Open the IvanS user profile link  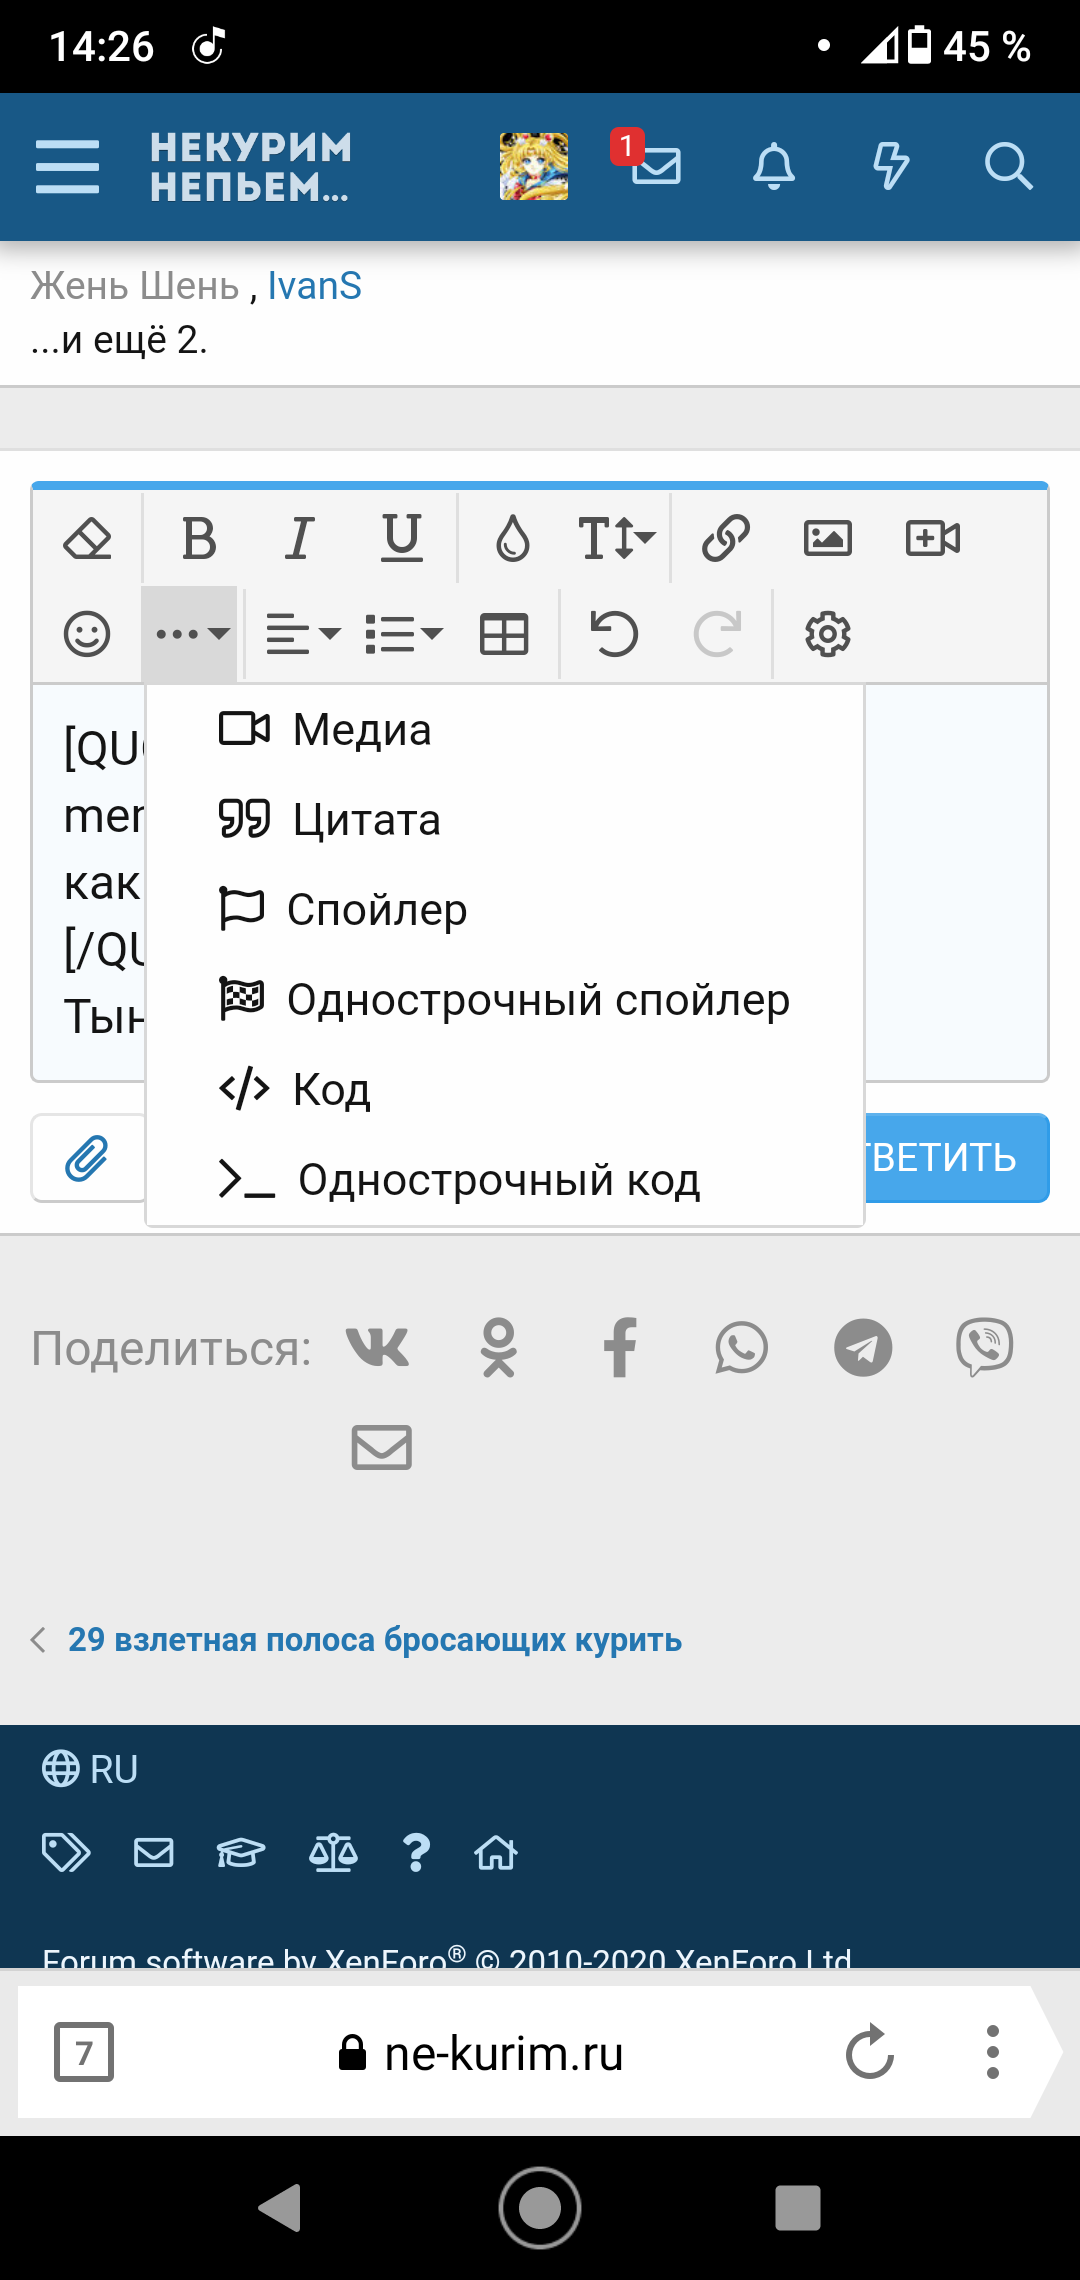(314, 286)
